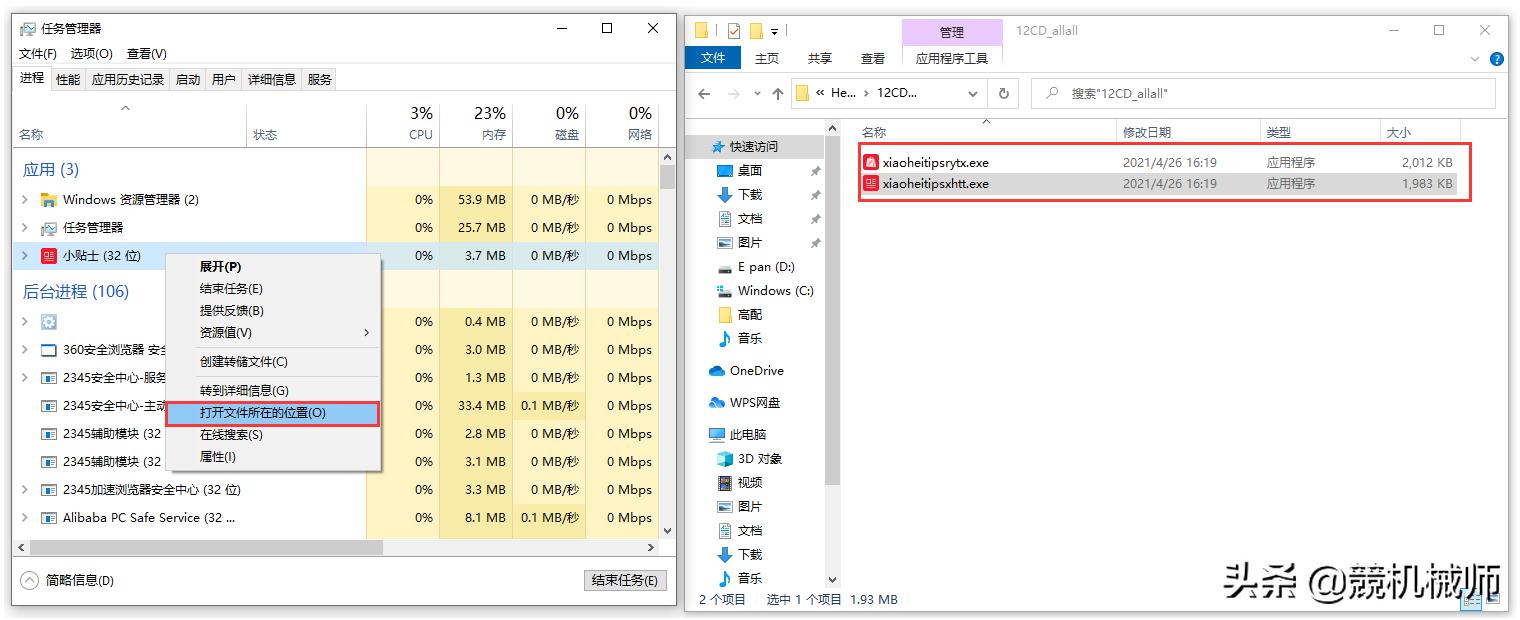The width and height of the screenshot is (1520, 620).
Task: Open WPS网盘 in the Explorer sidebar
Action: coord(744,403)
